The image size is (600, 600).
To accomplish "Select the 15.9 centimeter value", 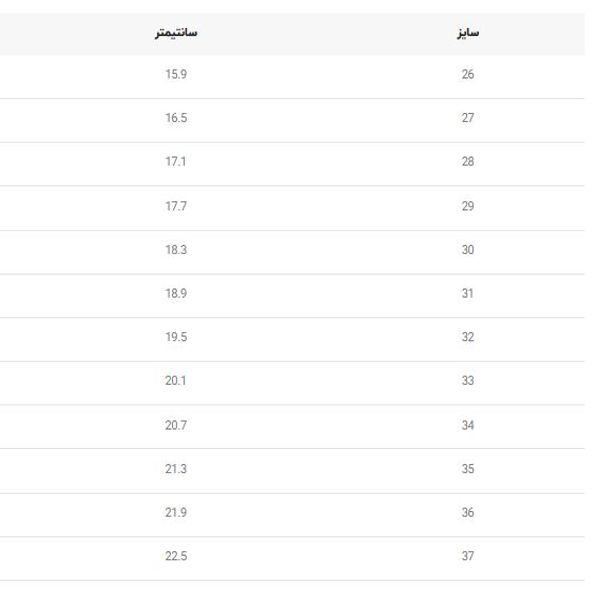I will coord(176,75).
